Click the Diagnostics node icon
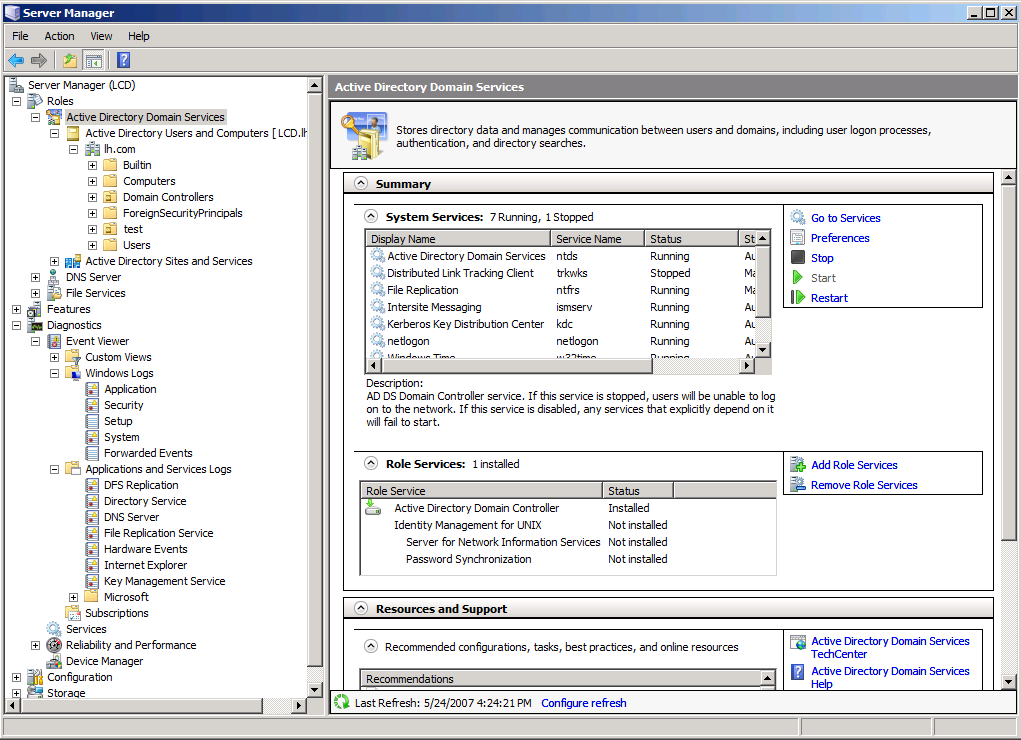This screenshot has width=1021, height=740. coord(35,325)
